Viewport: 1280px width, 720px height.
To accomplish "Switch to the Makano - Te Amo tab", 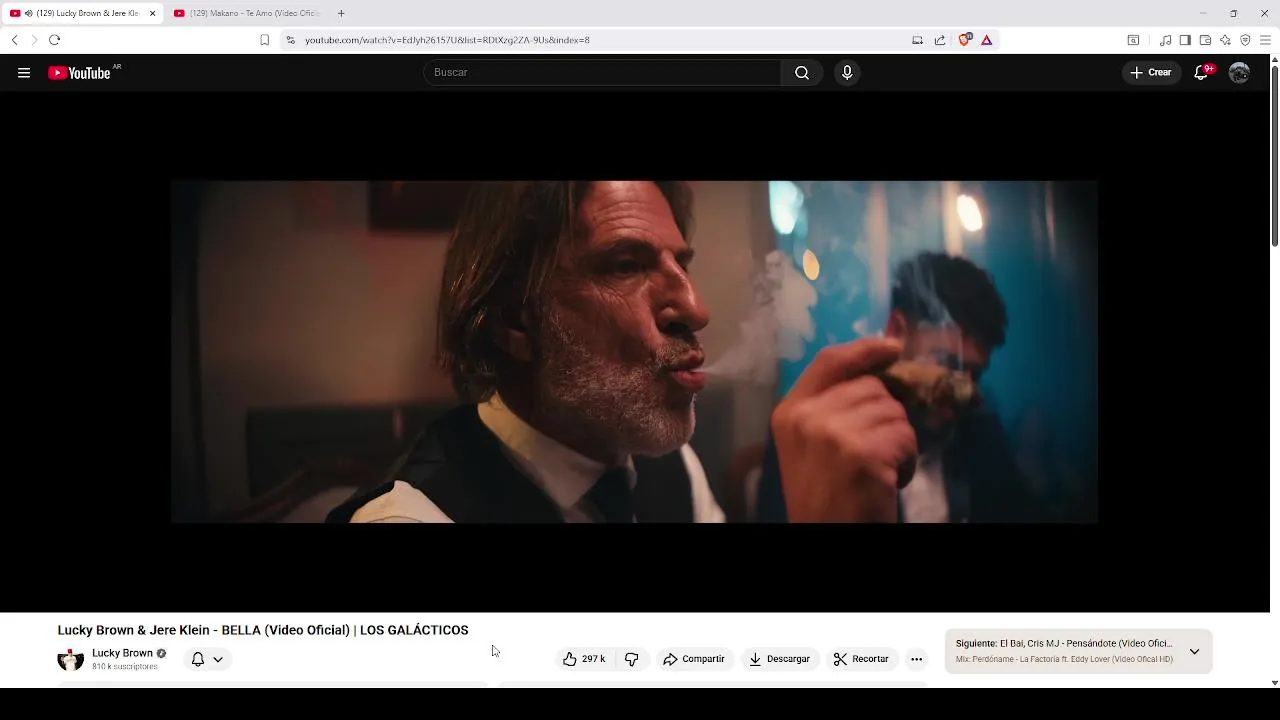I will (246, 13).
